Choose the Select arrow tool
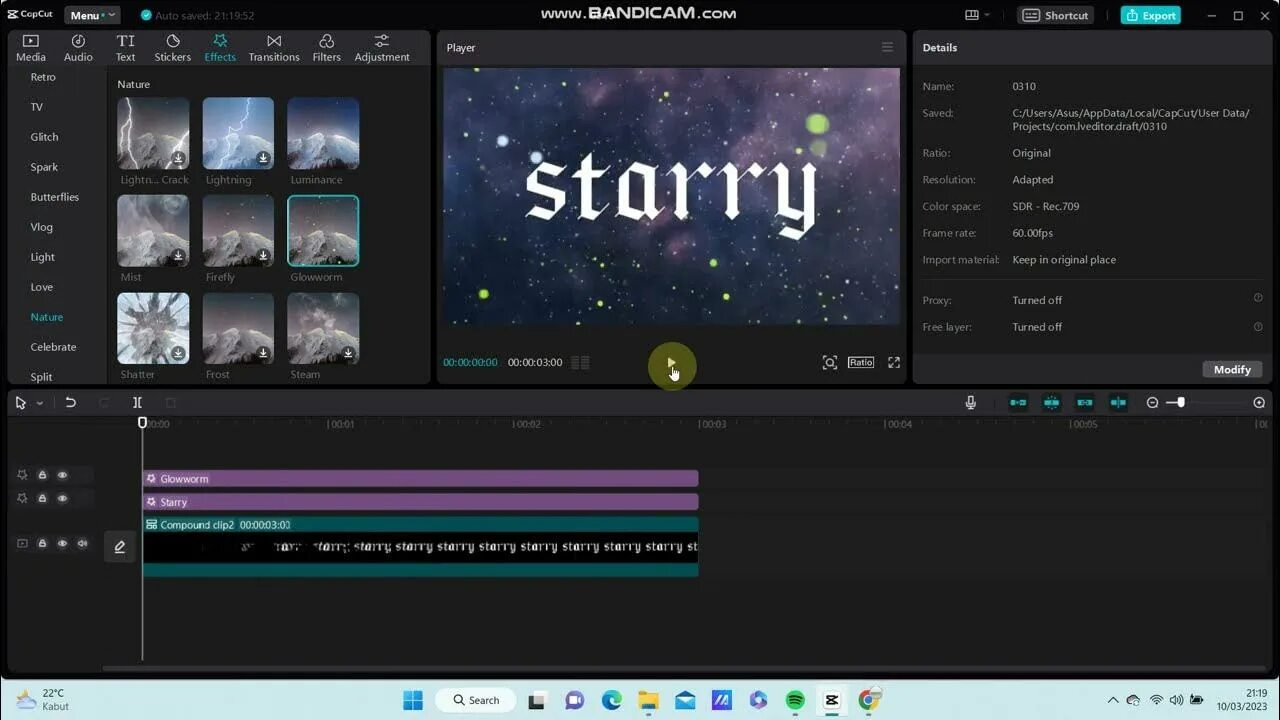 click(20, 402)
